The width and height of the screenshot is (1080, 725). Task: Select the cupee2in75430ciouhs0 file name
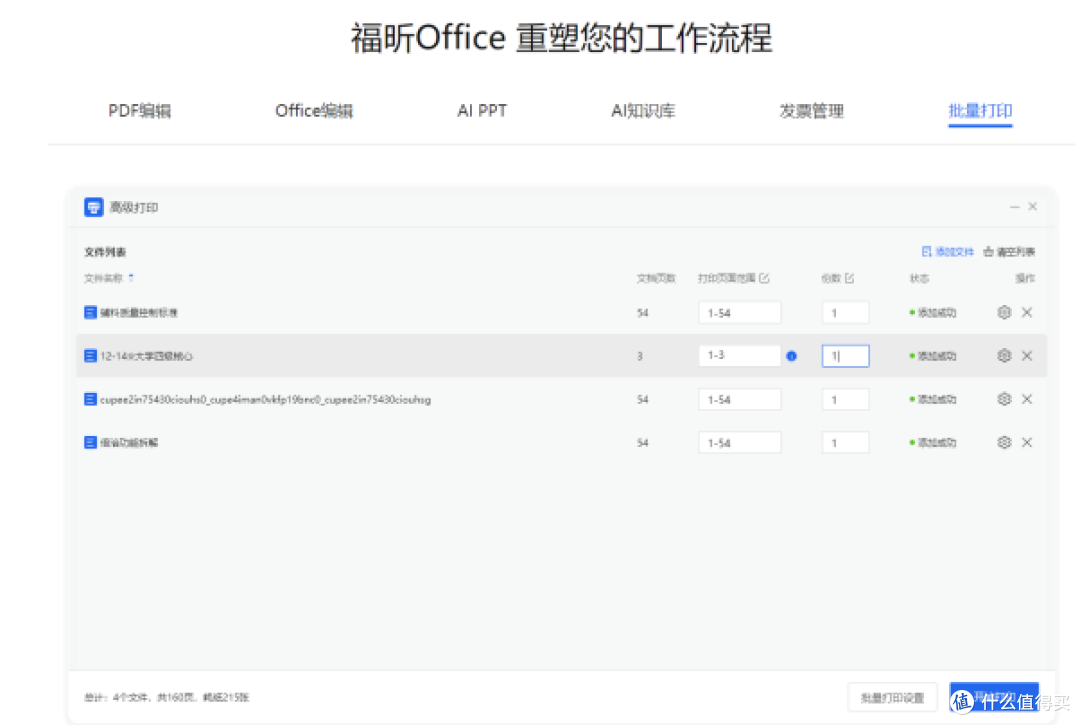[x=265, y=399]
